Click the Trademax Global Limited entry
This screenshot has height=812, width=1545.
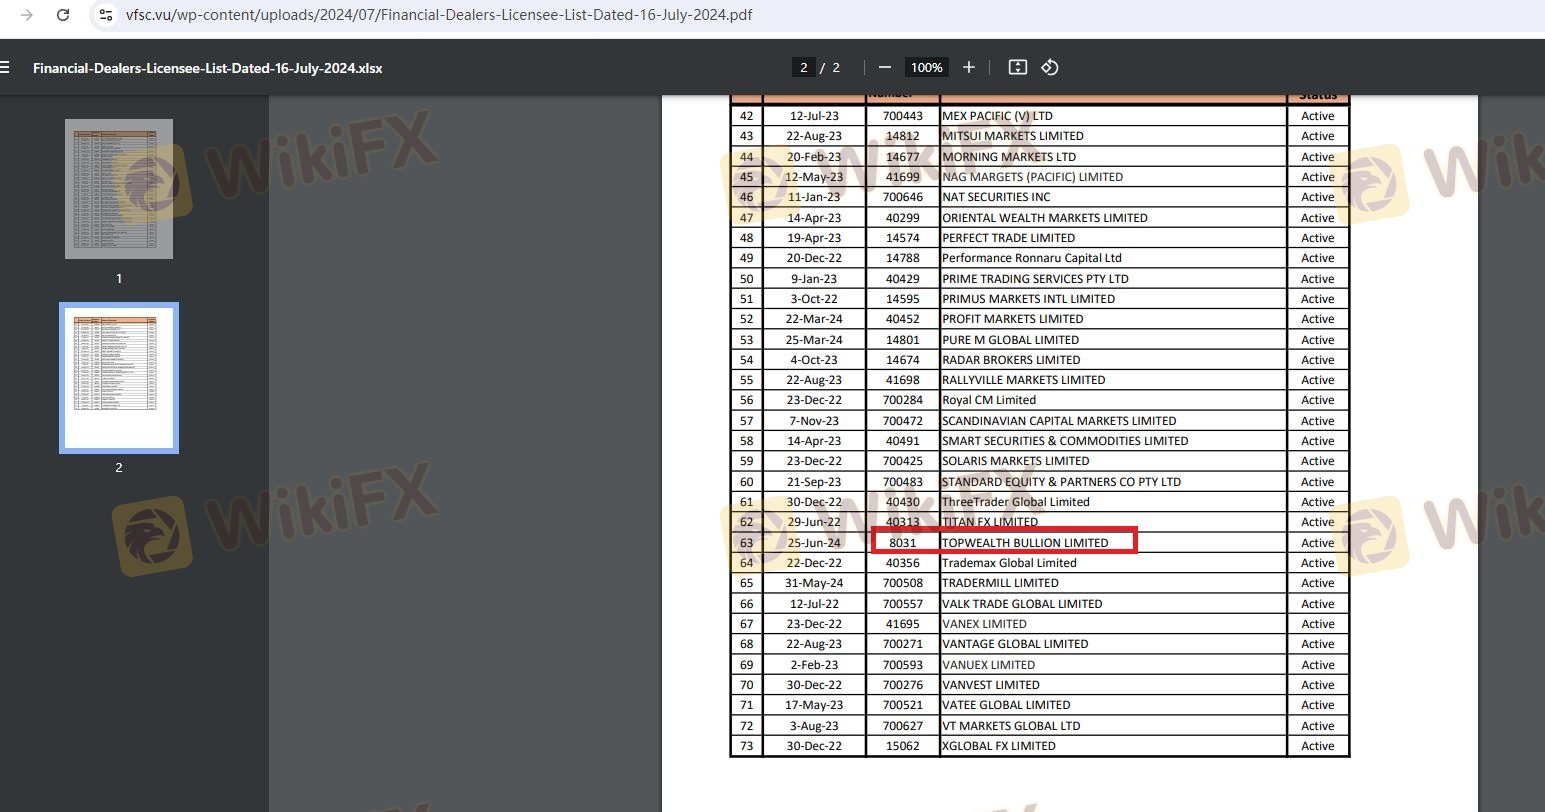point(1008,563)
